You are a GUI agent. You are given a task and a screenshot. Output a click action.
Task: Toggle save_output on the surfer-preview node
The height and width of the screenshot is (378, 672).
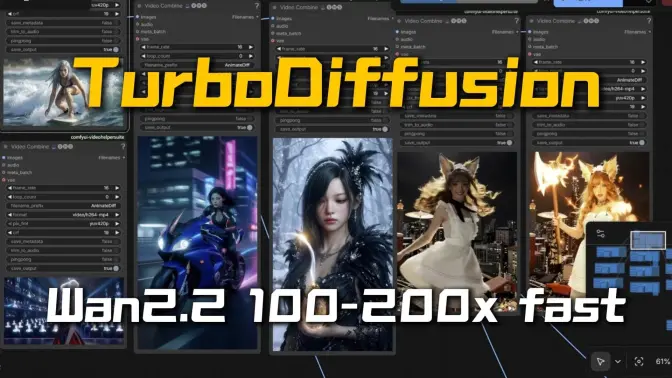[63, 50]
